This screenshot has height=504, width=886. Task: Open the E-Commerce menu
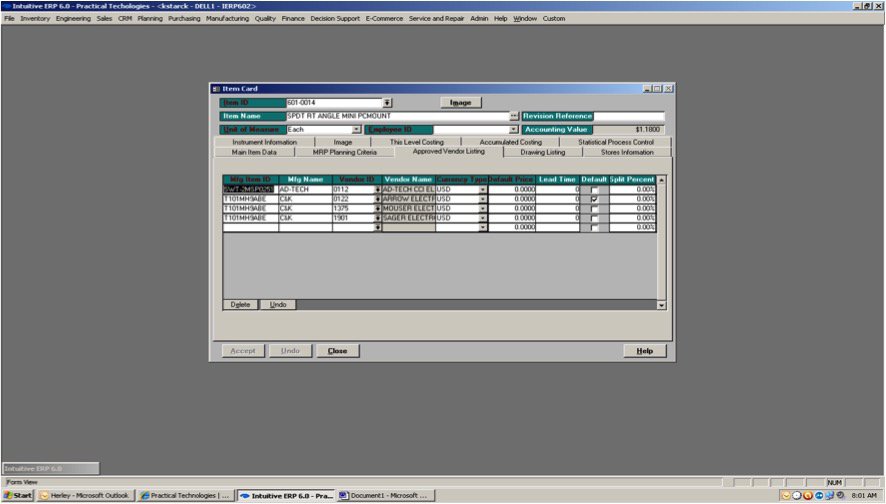pos(384,19)
